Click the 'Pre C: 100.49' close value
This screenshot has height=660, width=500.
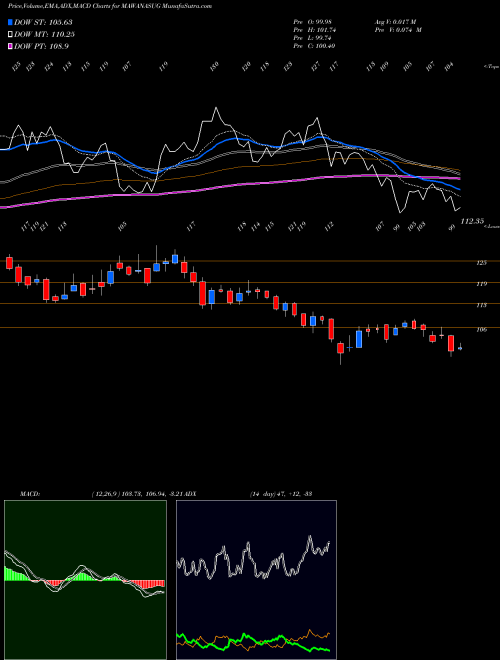pyautogui.click(x=314, y=46)
